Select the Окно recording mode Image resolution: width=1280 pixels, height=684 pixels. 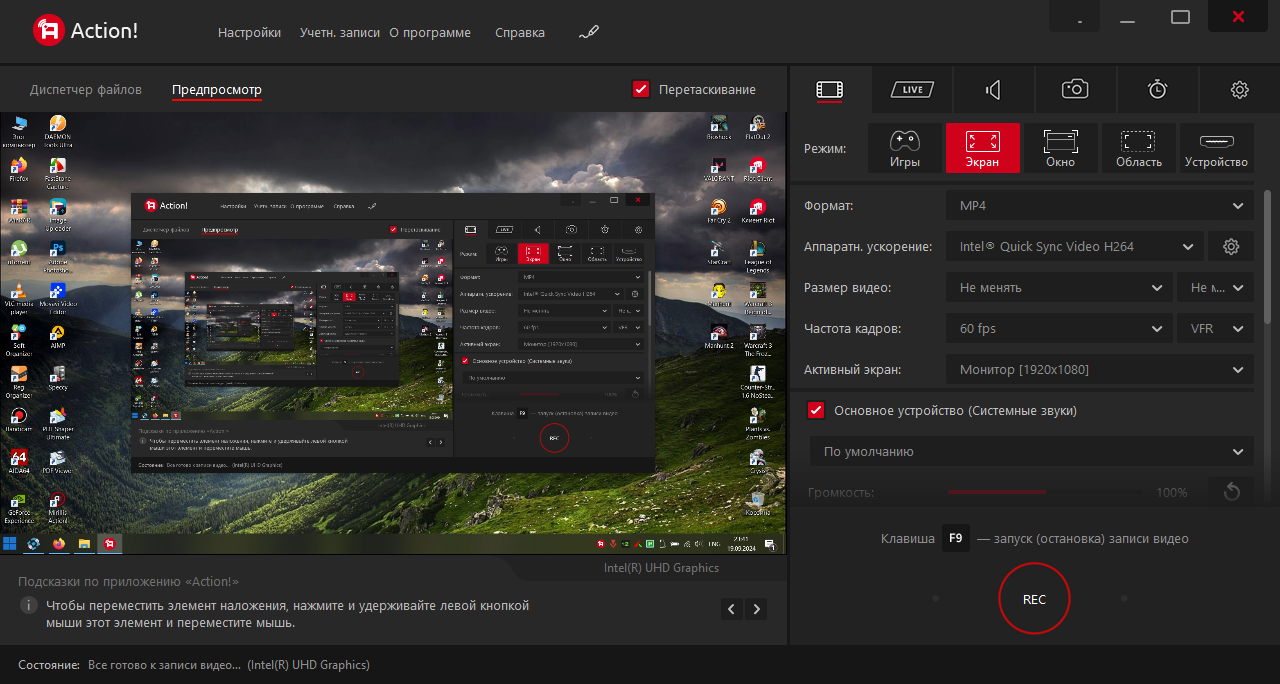[x=1061, y=148]
